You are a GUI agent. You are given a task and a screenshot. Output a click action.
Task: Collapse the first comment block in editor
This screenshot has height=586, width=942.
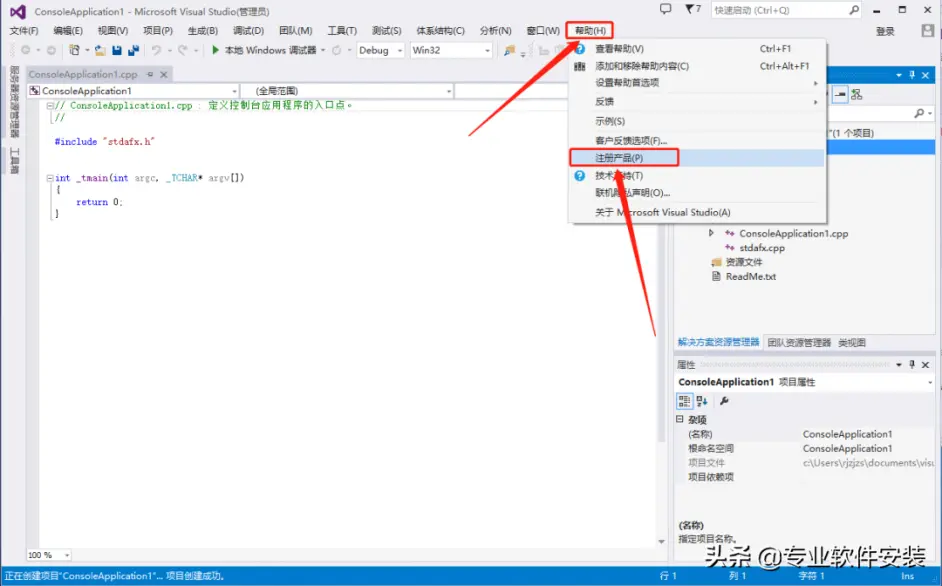tap(50, 105)
